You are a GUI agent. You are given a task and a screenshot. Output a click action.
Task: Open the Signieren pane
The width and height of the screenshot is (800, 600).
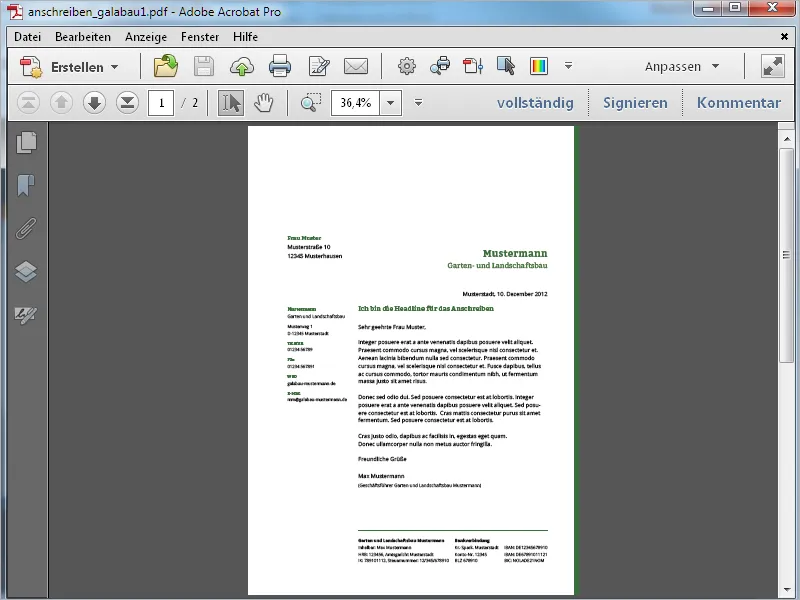pyautogui.click(x=635, y=103)
